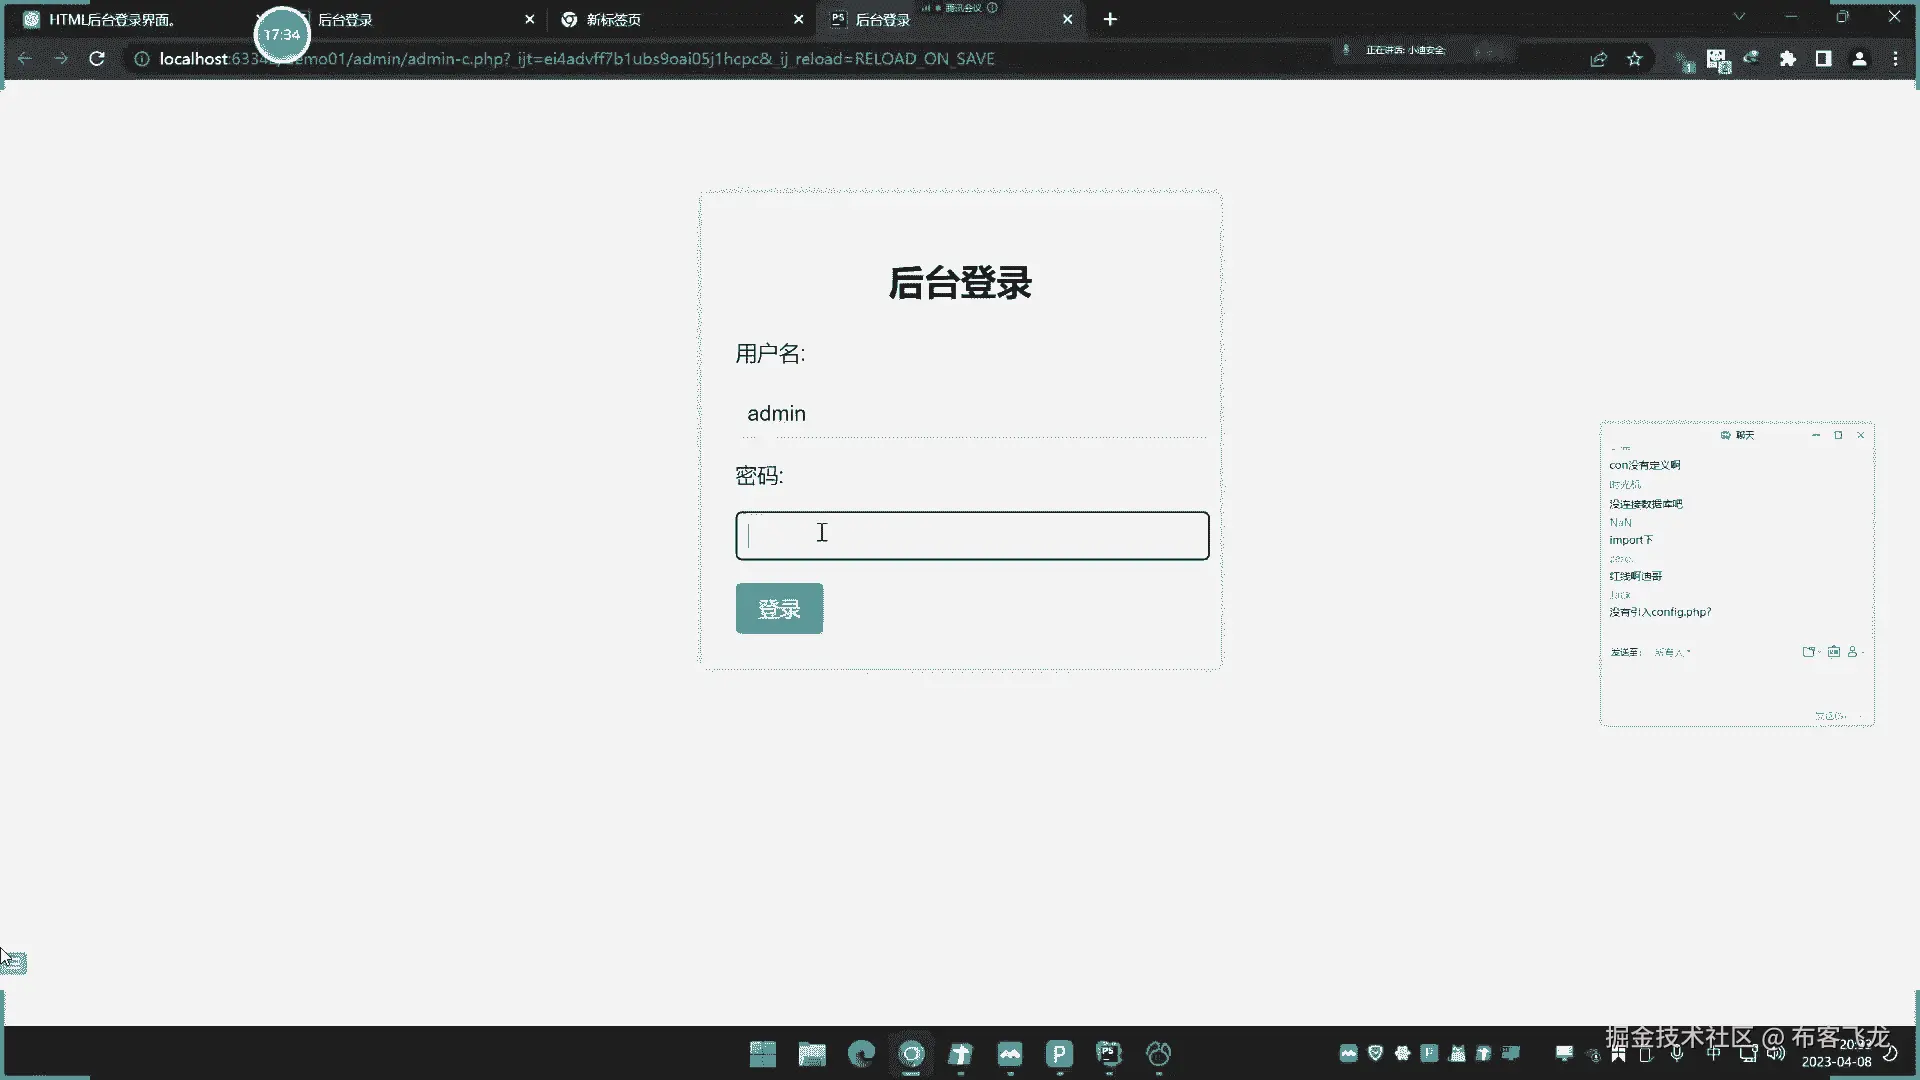The height and width of the screenshot is (1080, 1920).
Task: Open the share page icon in address bar
Action: (1598, 59)
